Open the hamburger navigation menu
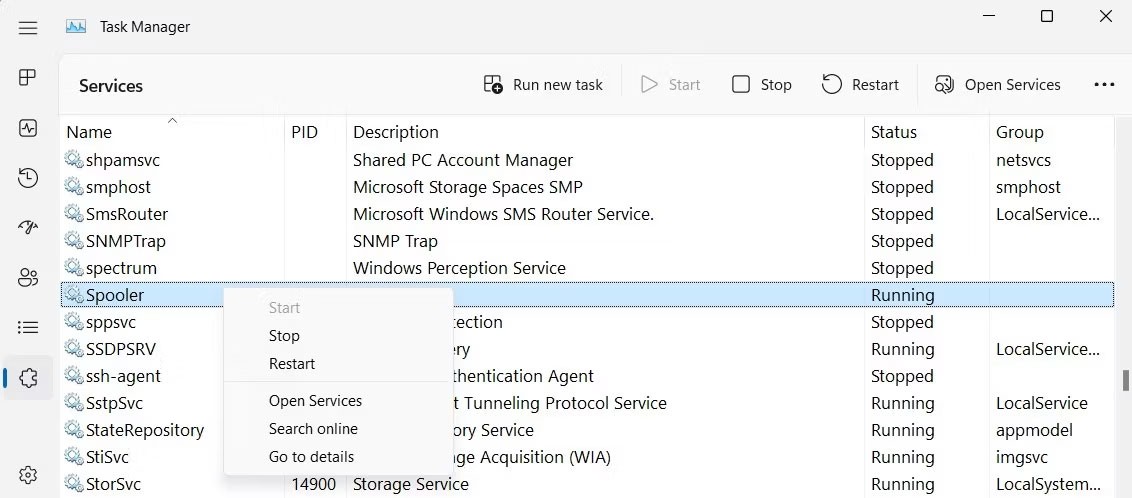This screenshot has height=498, width=1132. [28, 28]
